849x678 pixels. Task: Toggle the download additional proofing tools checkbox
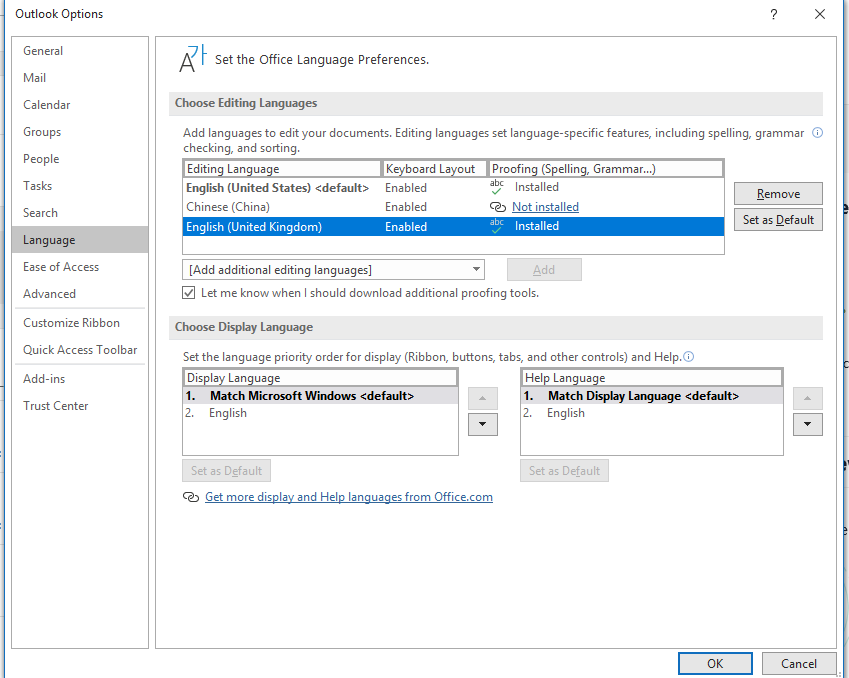tap(188, 293)
